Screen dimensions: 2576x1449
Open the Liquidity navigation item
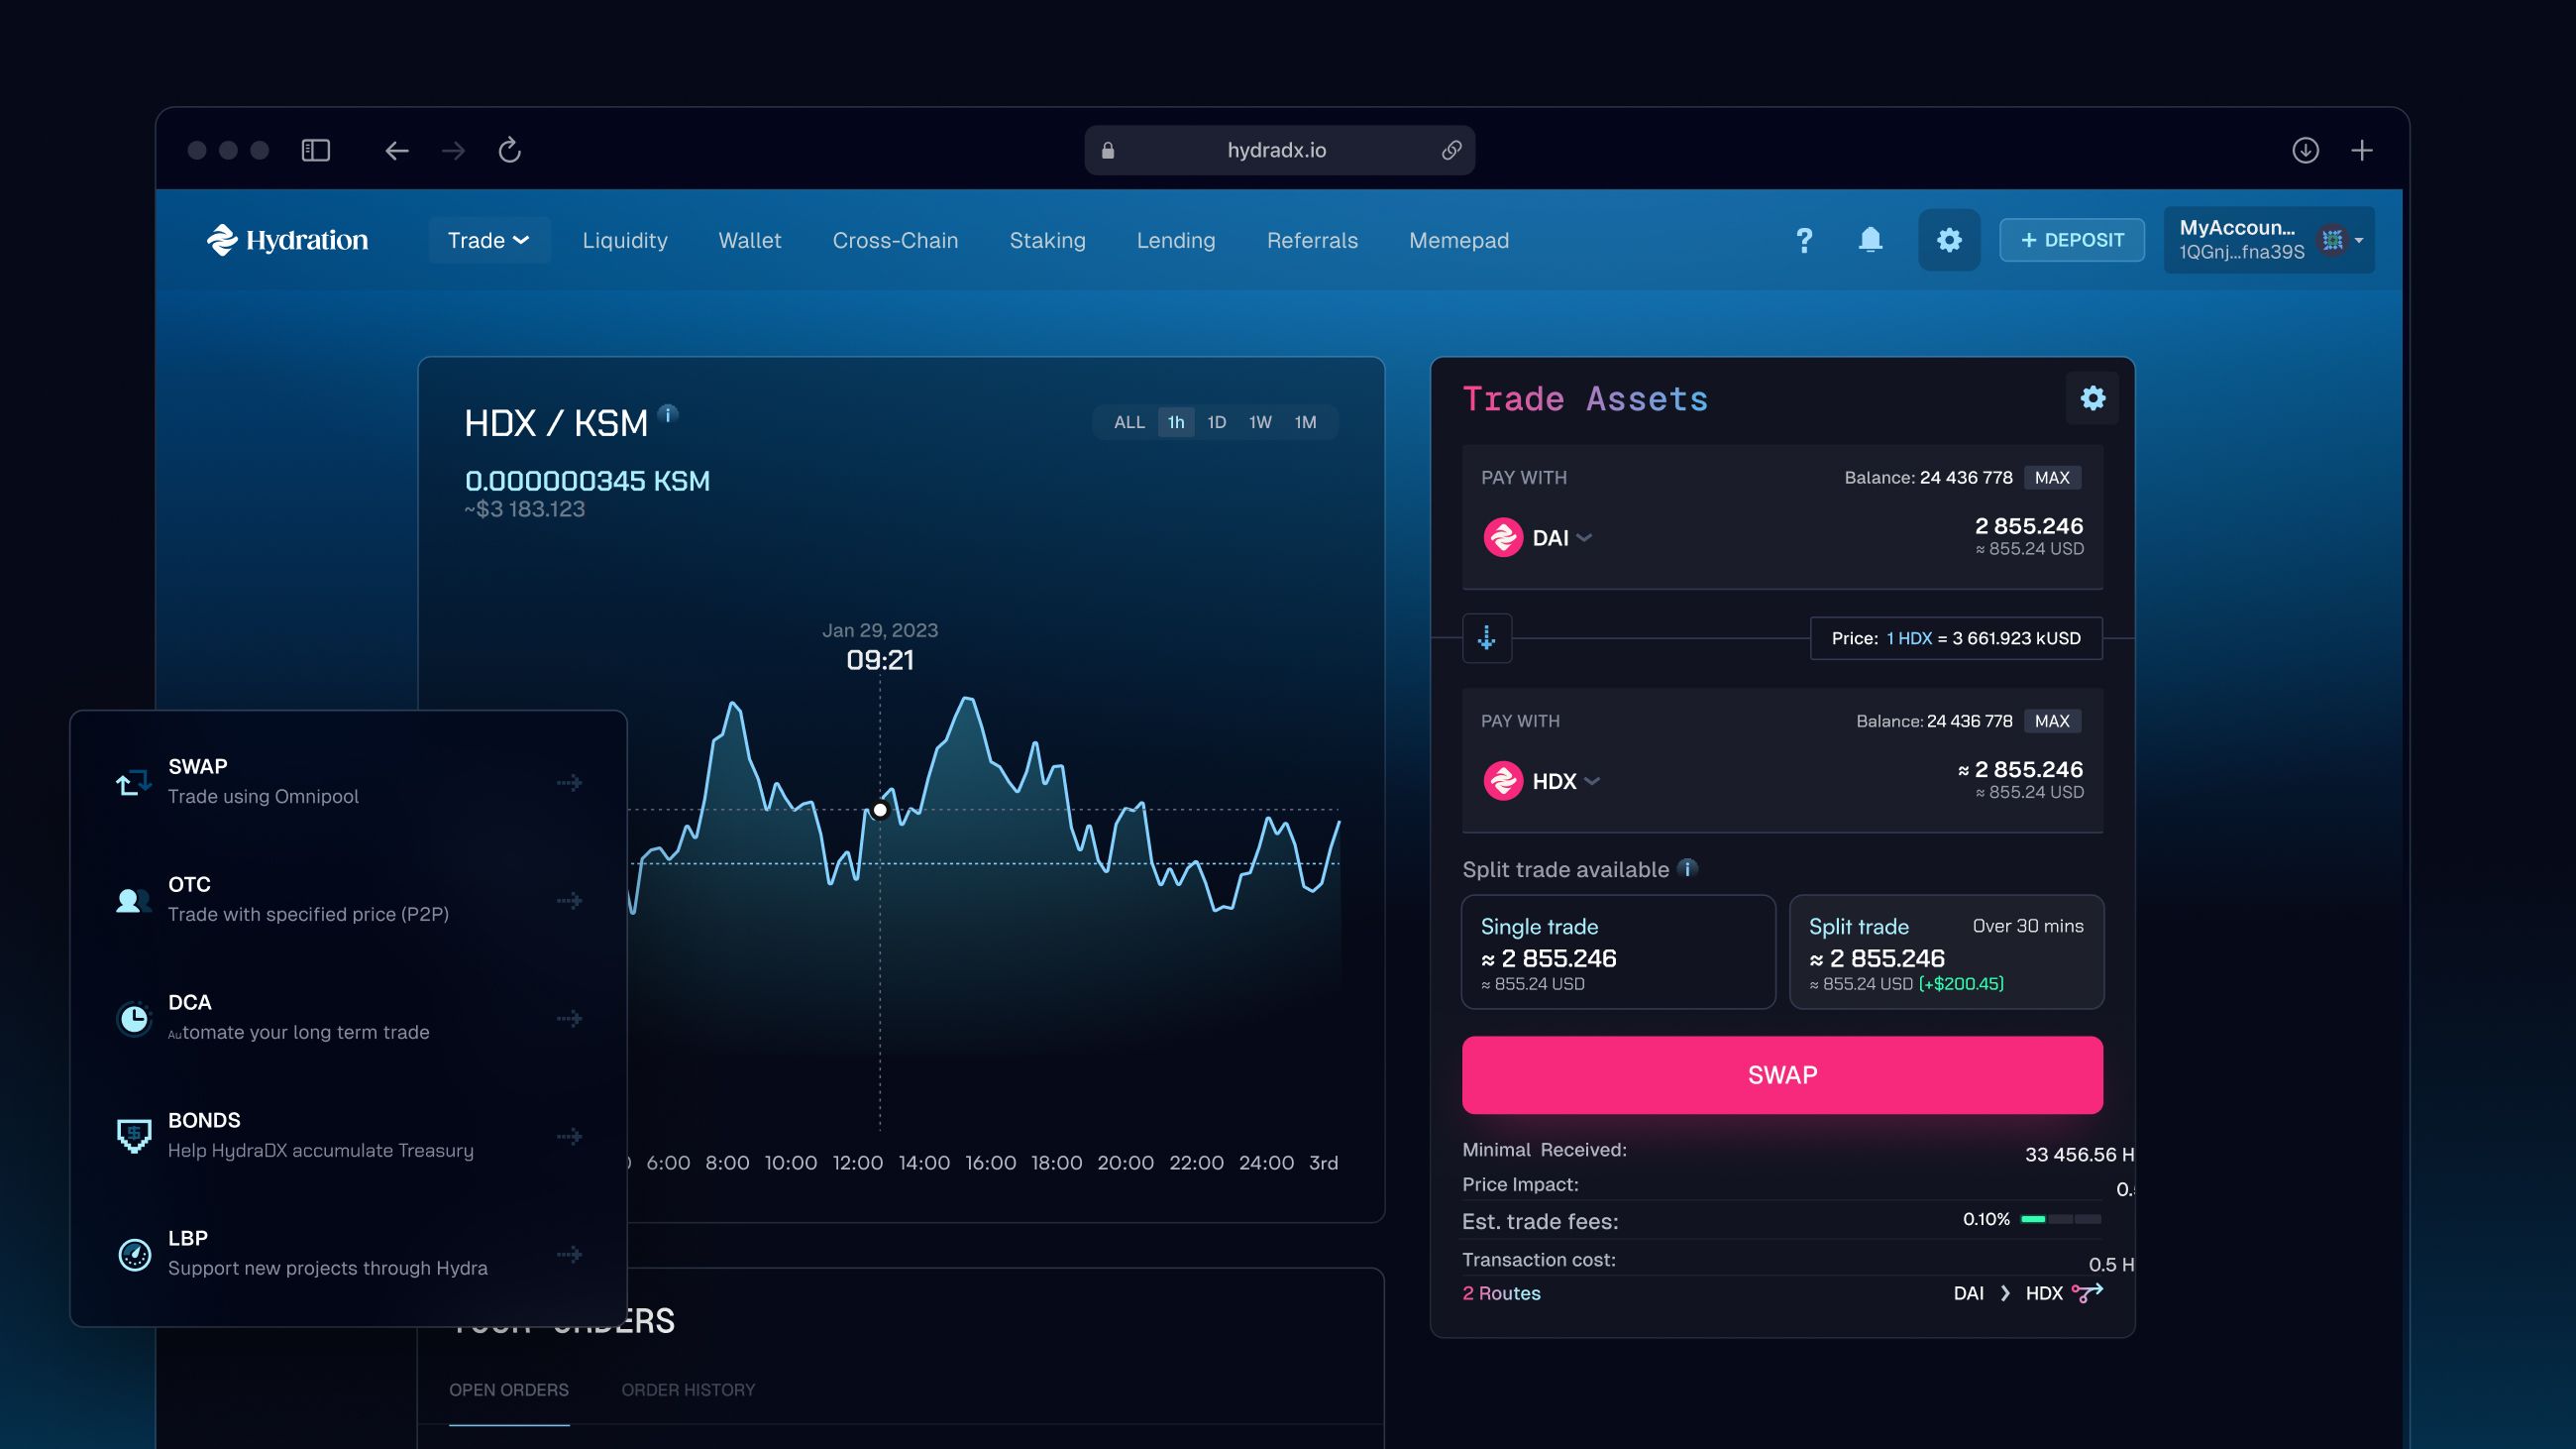pyautogui.click(x=625, y=240)
